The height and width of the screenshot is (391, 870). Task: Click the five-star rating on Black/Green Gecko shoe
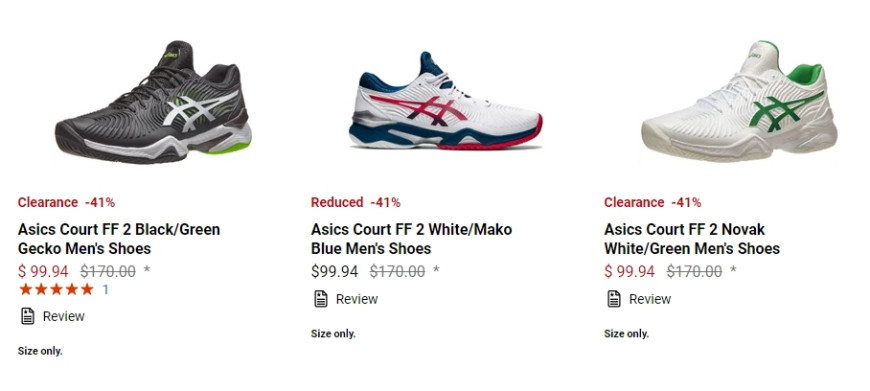point(56,289)
